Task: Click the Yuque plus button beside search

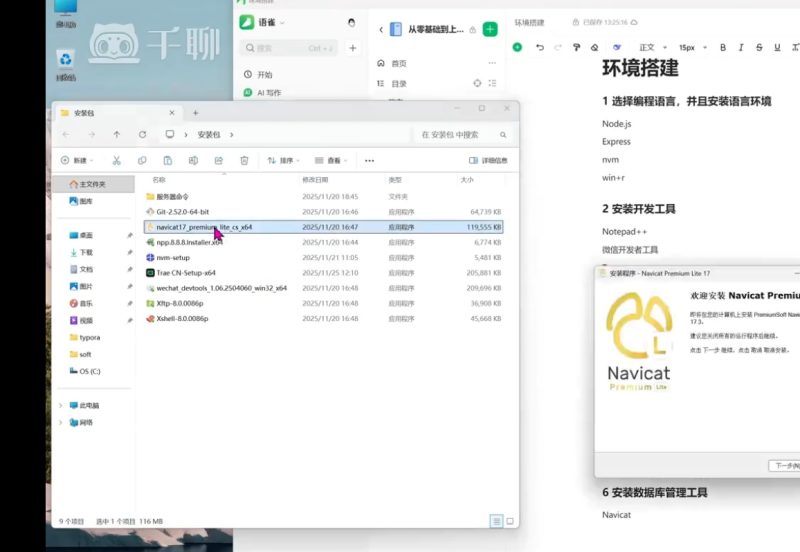Action: pyautogui.click(x=353, y=48)
